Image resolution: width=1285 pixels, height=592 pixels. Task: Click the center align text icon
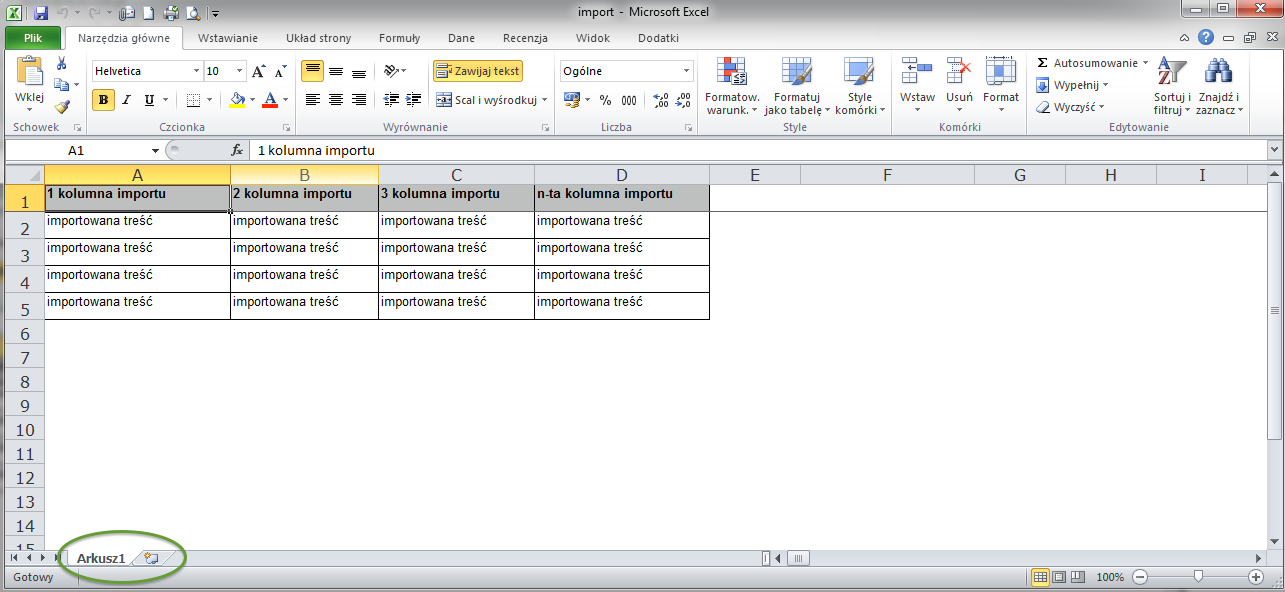tap(336, 100)
